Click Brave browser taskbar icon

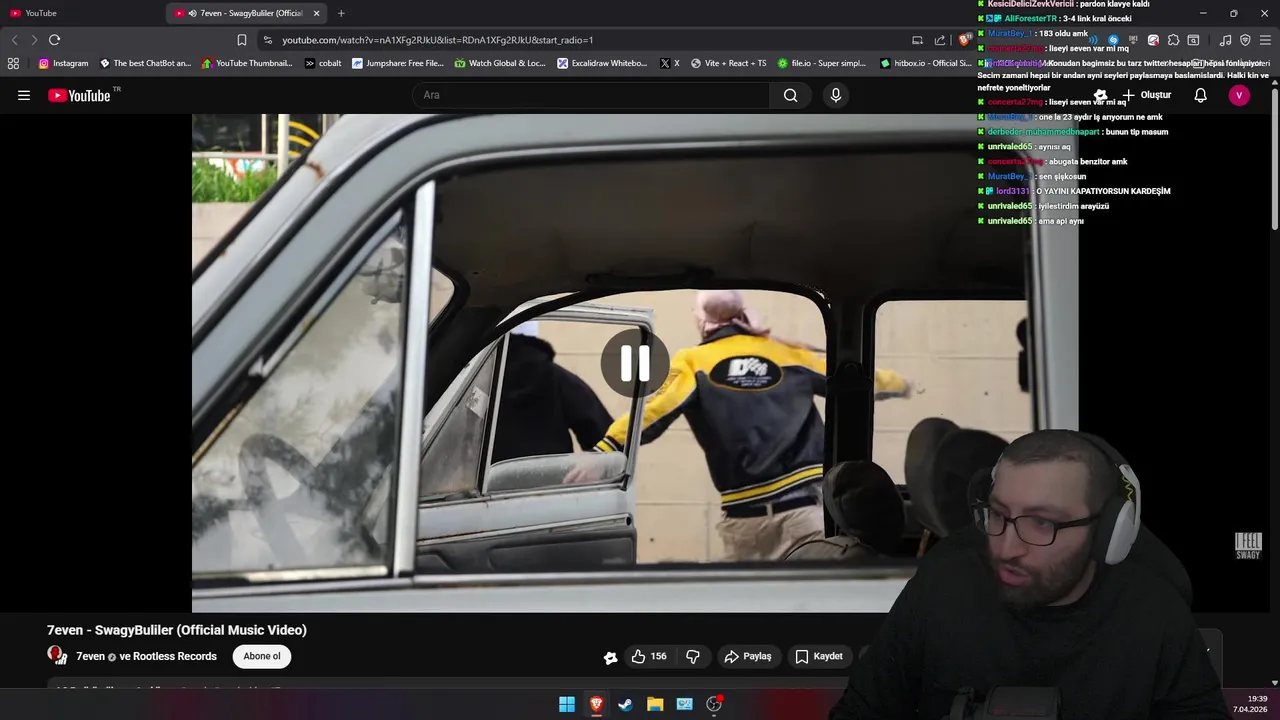(596, 704)
